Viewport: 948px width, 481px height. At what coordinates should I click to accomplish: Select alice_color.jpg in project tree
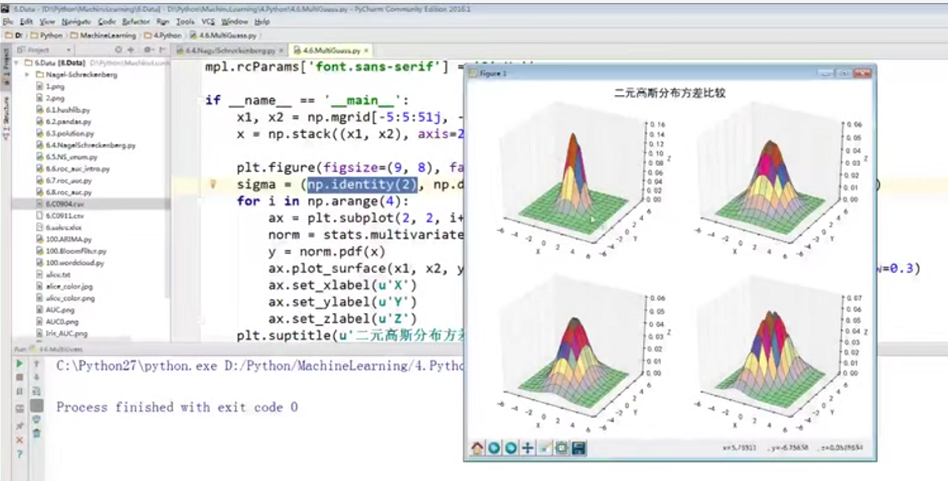pos(64,286)
